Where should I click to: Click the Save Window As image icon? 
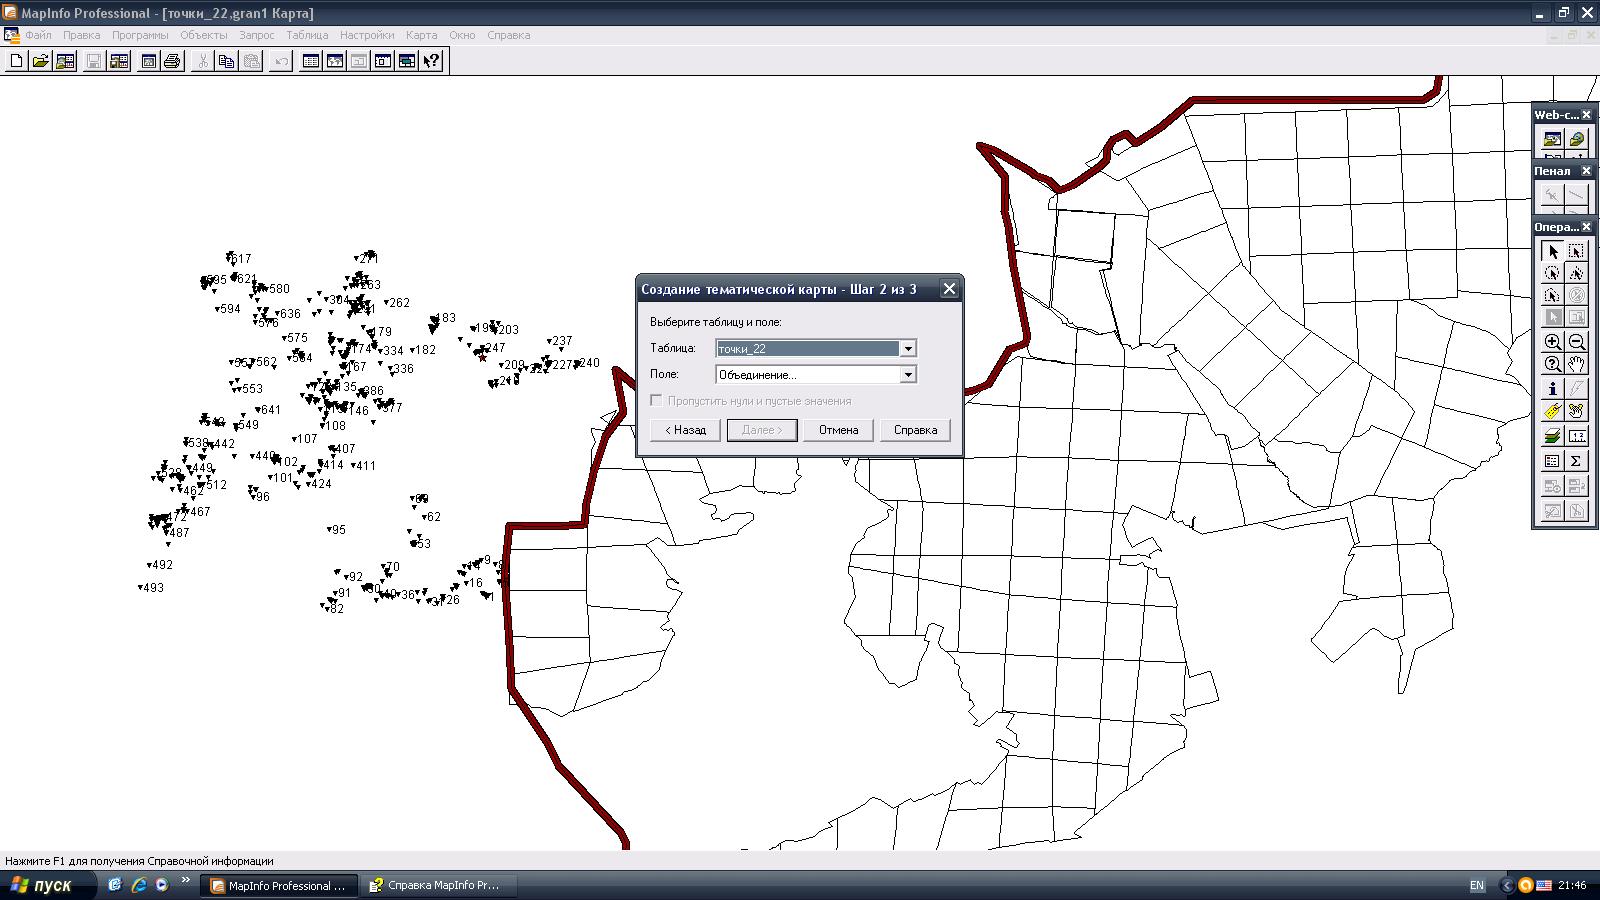148,61
